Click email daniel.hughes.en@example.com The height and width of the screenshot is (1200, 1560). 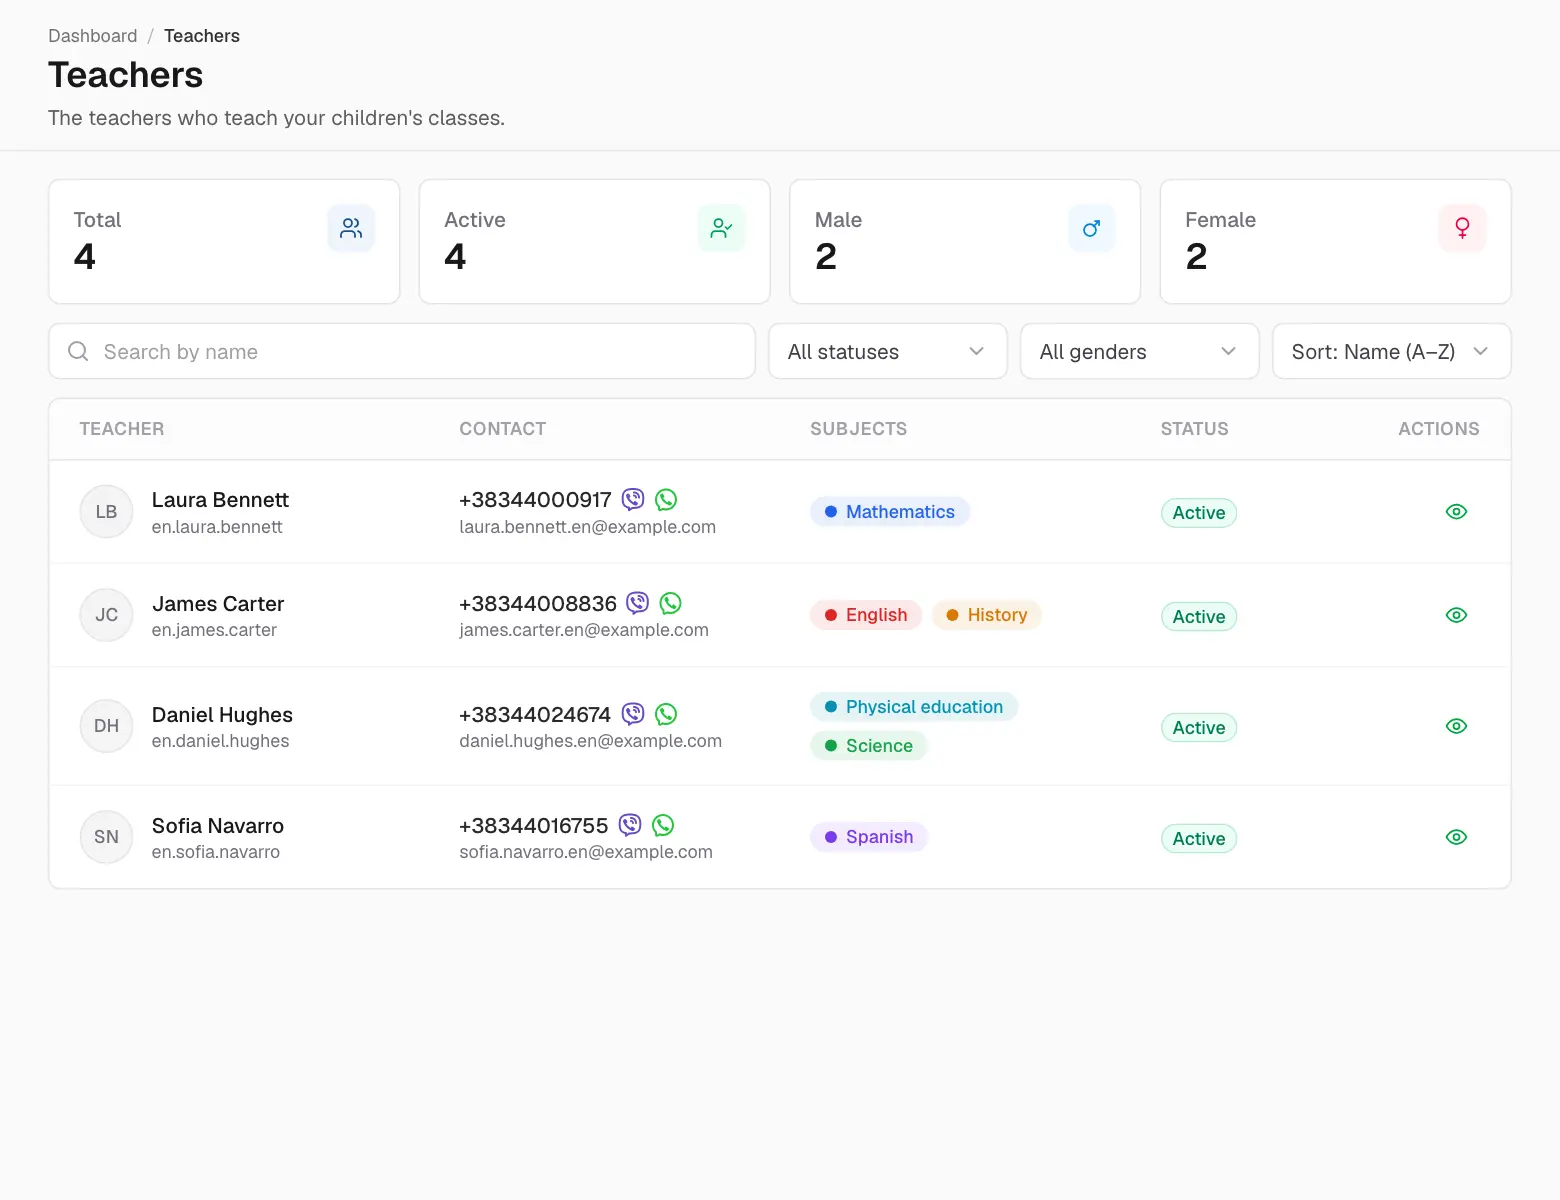pyautogui.click(x=590, y=741)
